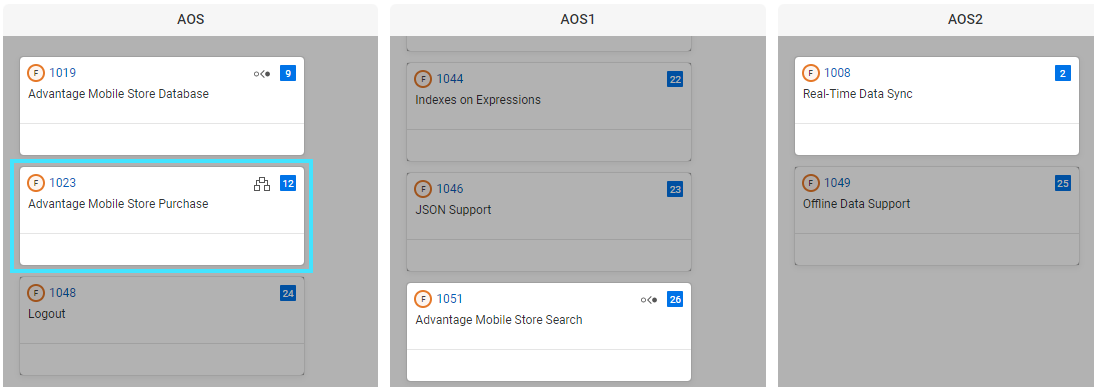Click the feature icon on card 1049
Viewport: 1094px width, 387px height.
(811, 183)
